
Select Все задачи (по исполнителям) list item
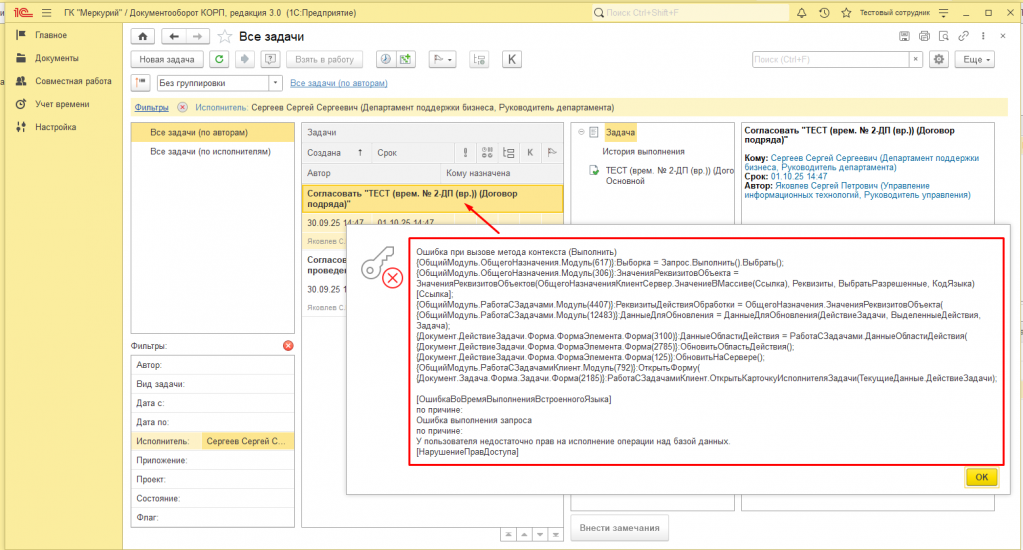coord(210,152)
